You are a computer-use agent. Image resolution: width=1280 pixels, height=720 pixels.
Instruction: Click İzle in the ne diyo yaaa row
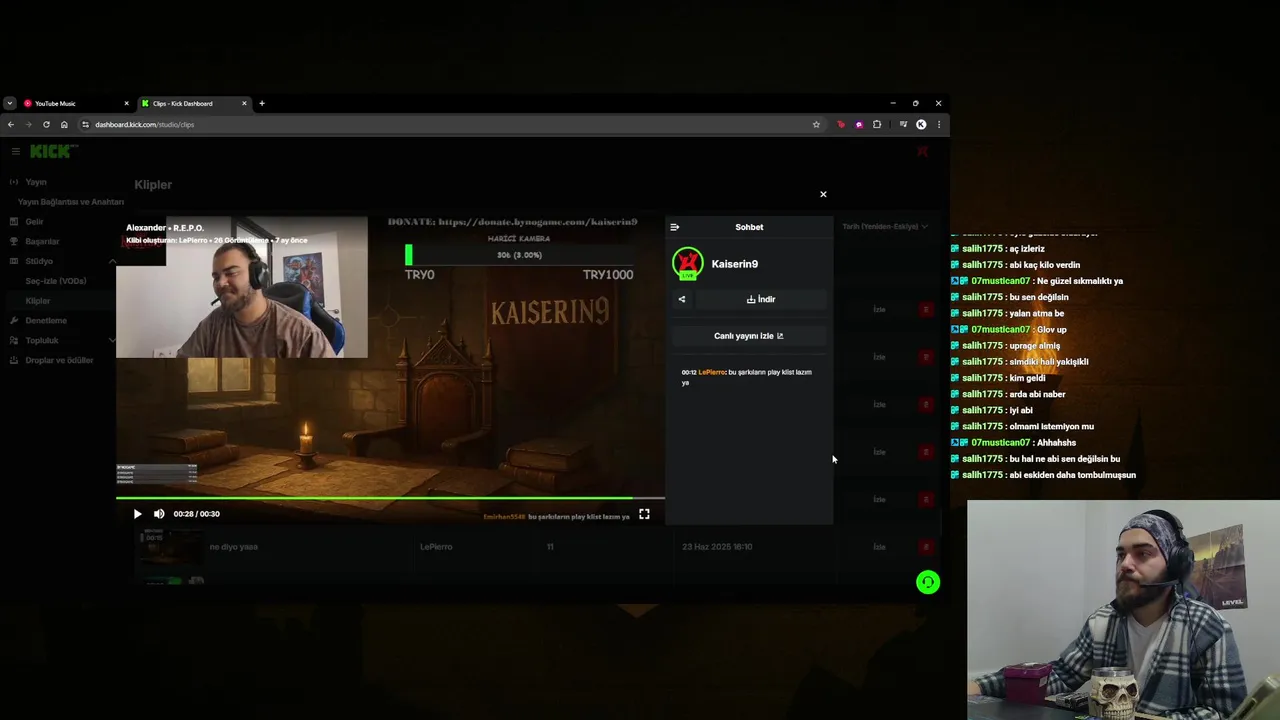point(879,547)
